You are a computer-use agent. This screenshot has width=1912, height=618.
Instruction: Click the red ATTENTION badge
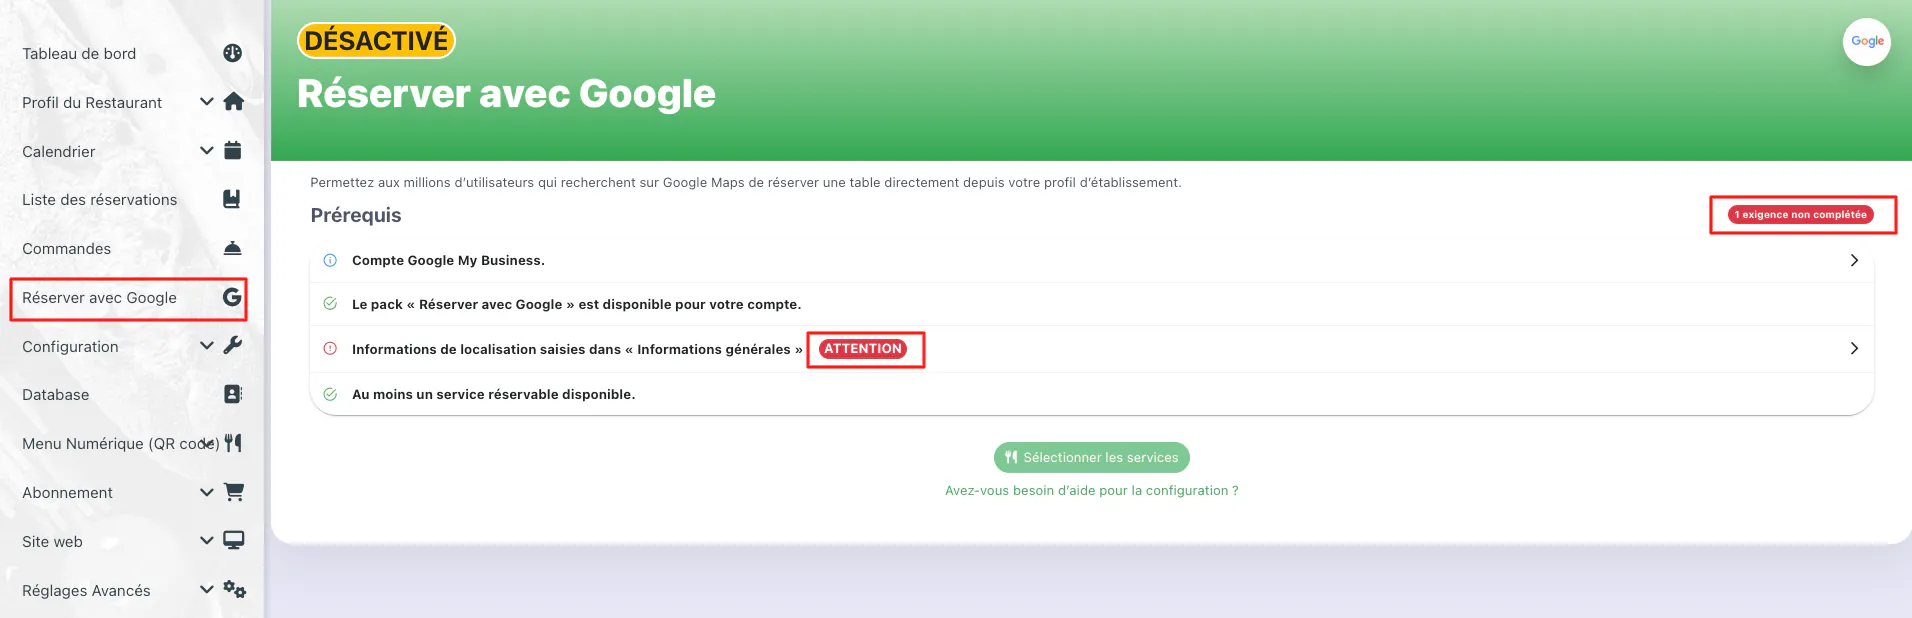(863, 349)
